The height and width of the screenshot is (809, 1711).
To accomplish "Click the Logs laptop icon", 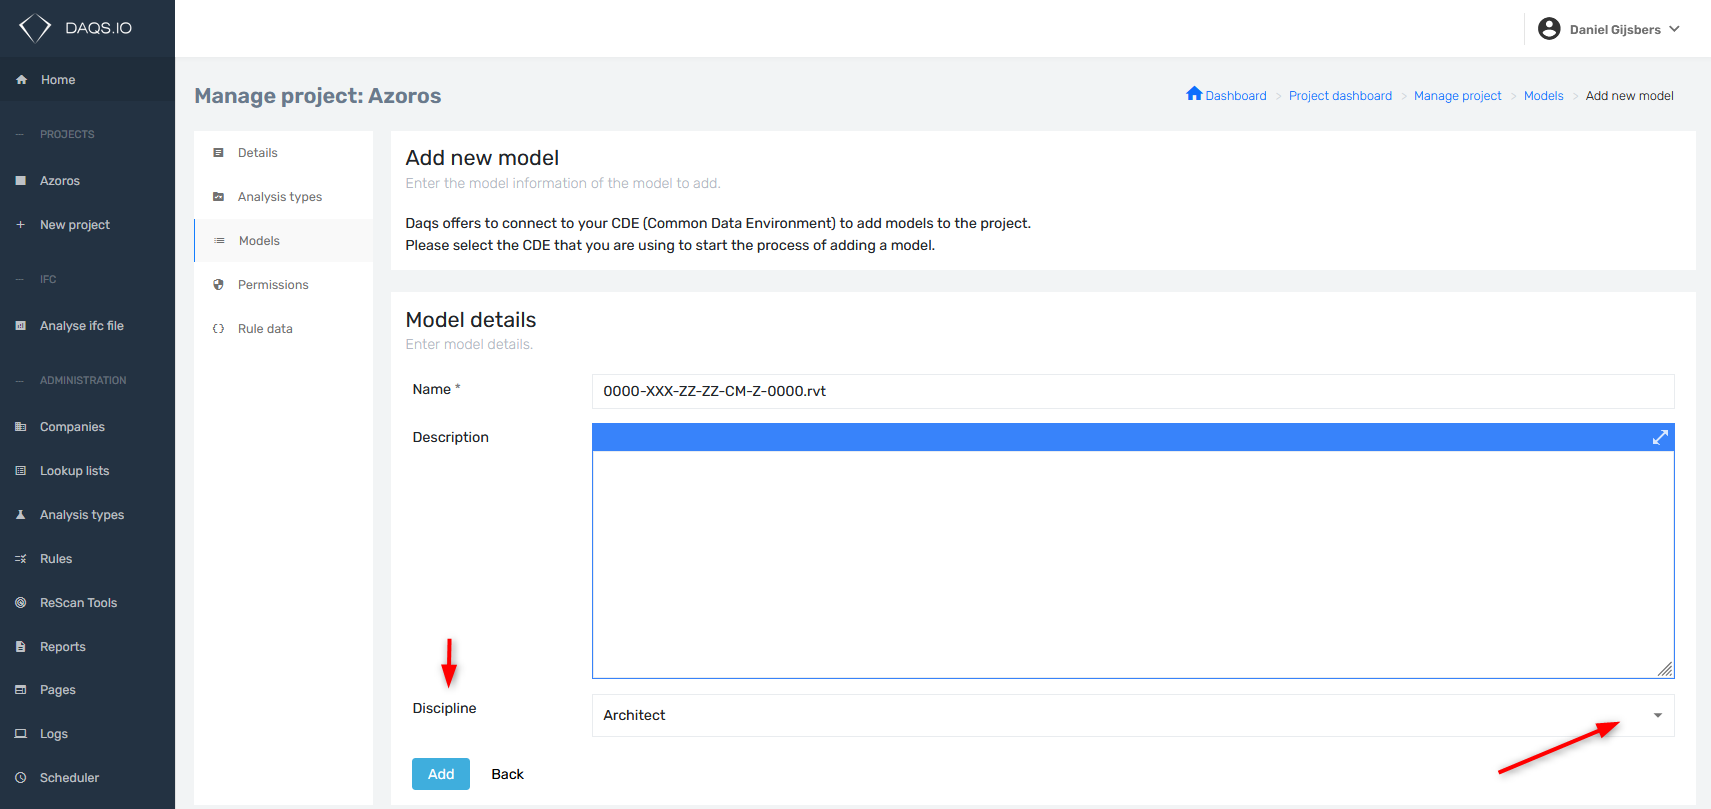I will pyautogui.click(x=21, y=734).
